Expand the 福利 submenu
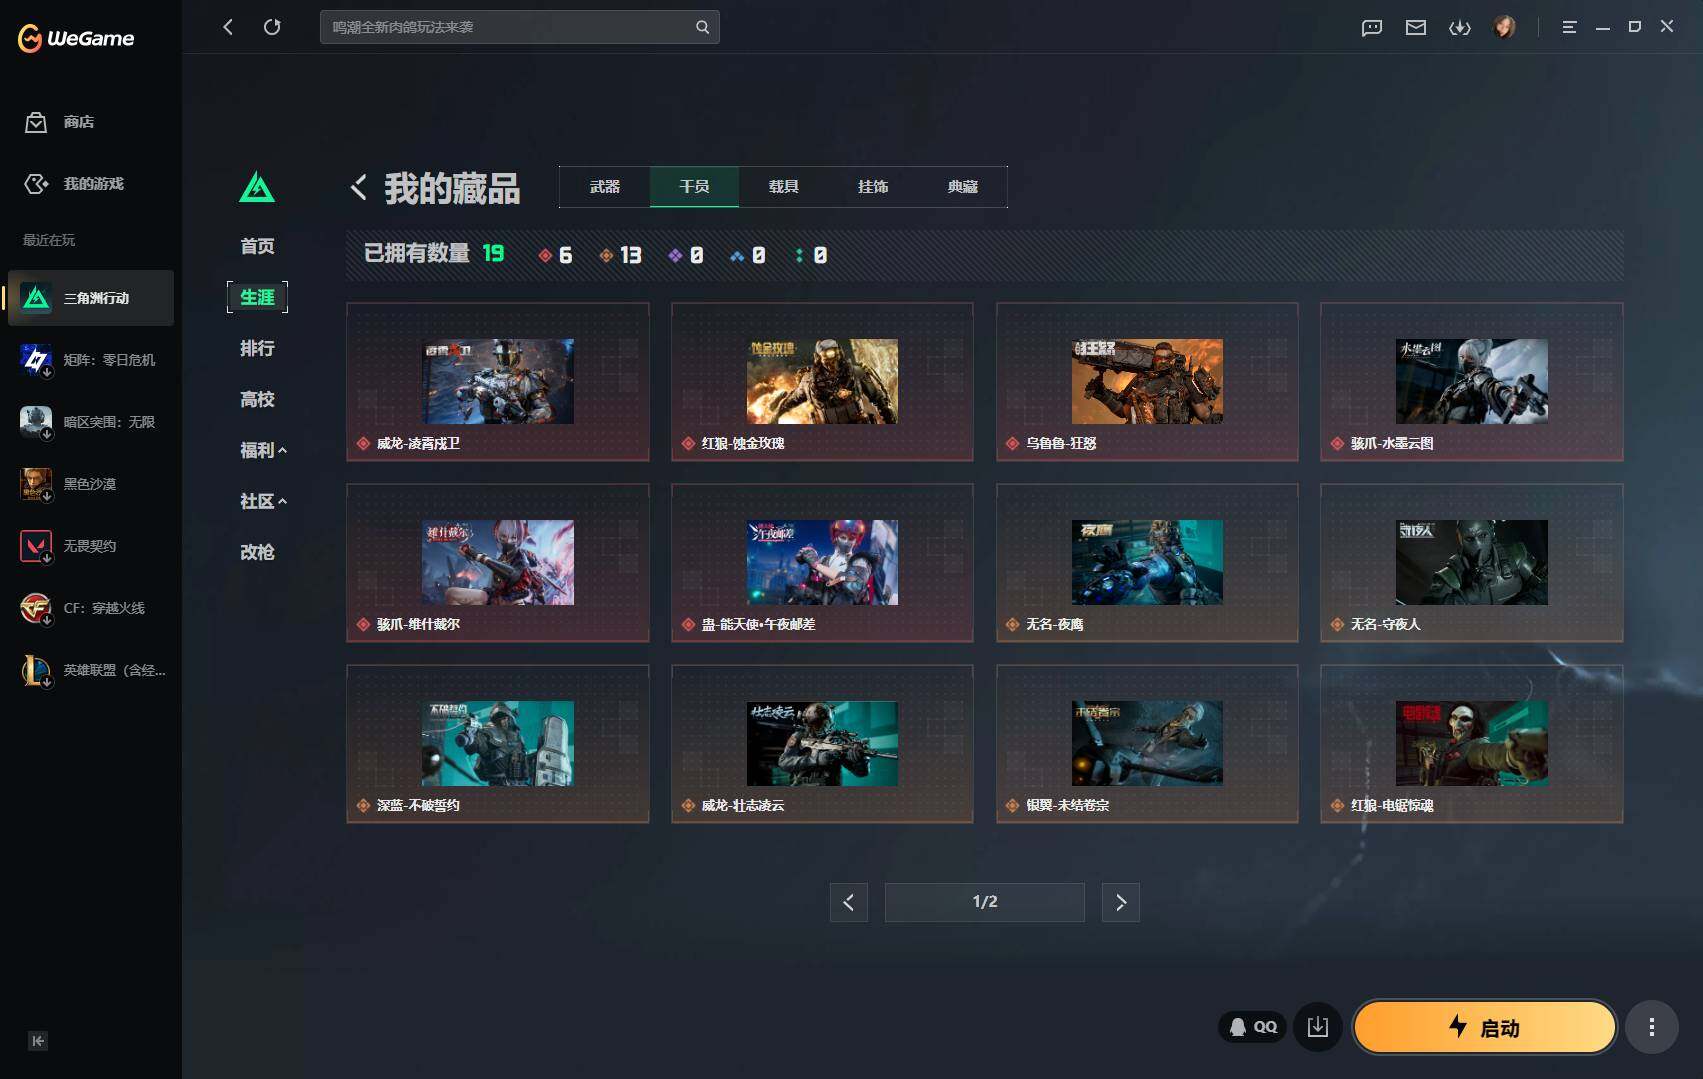 tap(263, 450)
